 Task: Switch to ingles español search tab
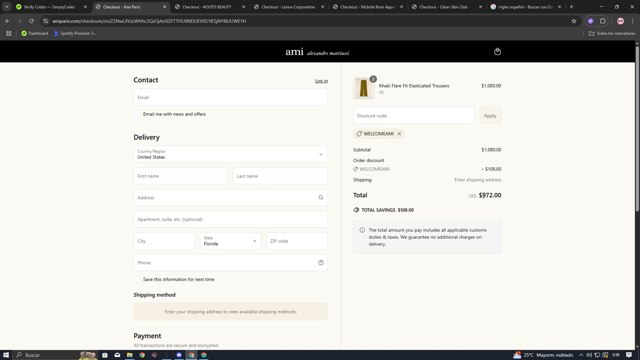526,7
